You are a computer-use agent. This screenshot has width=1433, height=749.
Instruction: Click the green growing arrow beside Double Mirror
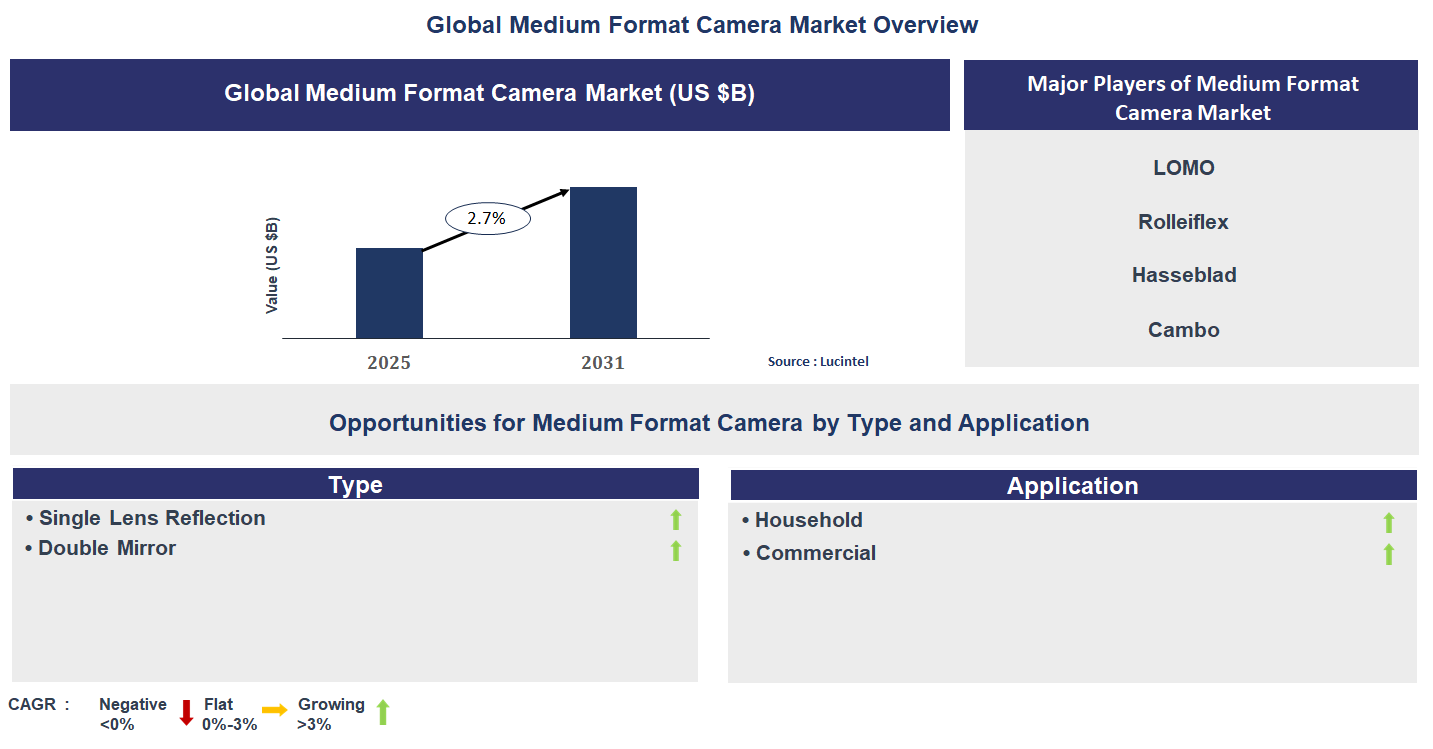click(677, 548)
